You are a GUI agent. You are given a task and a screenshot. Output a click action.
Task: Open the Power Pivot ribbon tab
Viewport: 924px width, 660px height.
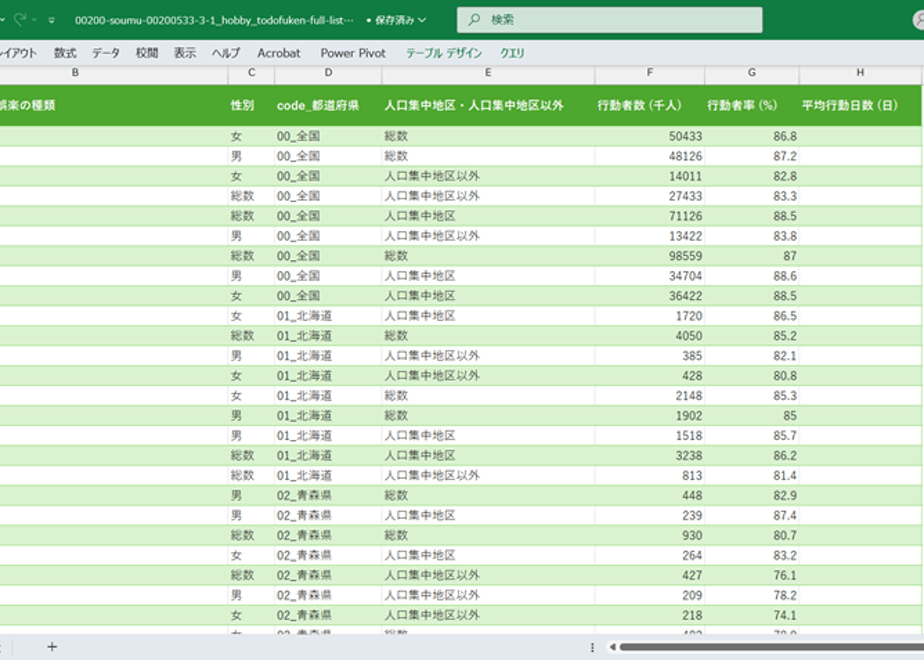click(x=353, y=53)
